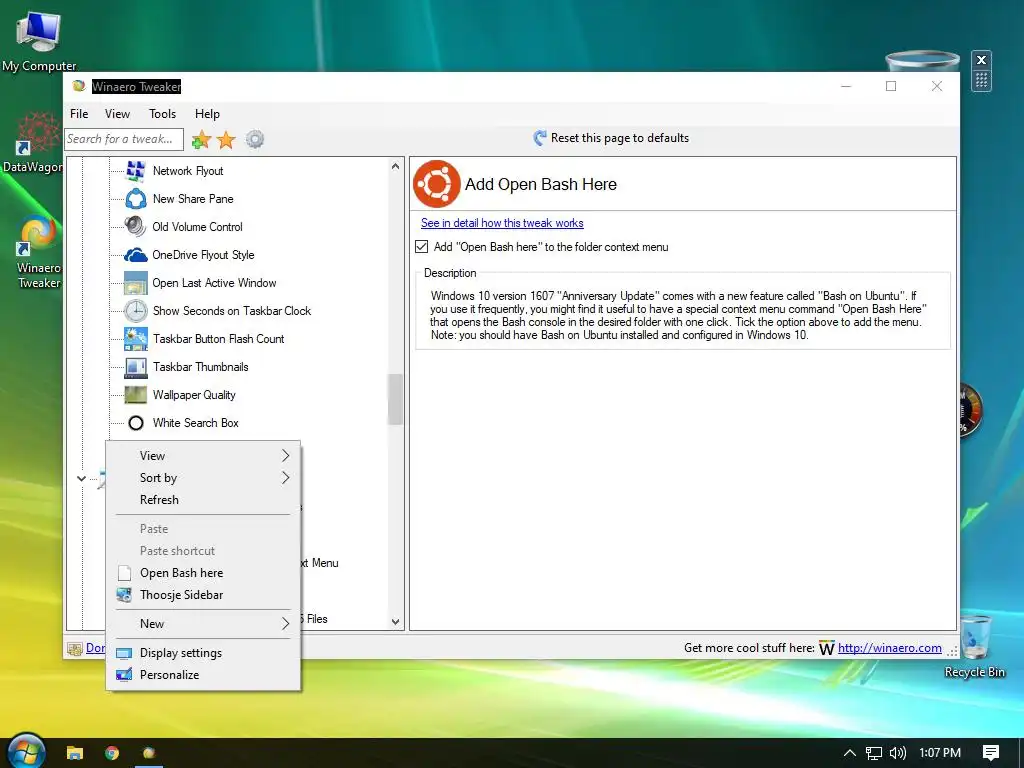This screenshot has width=1024, height=768.
Task: Choose Display settings in context menu
Action: (x=203, y=653)
